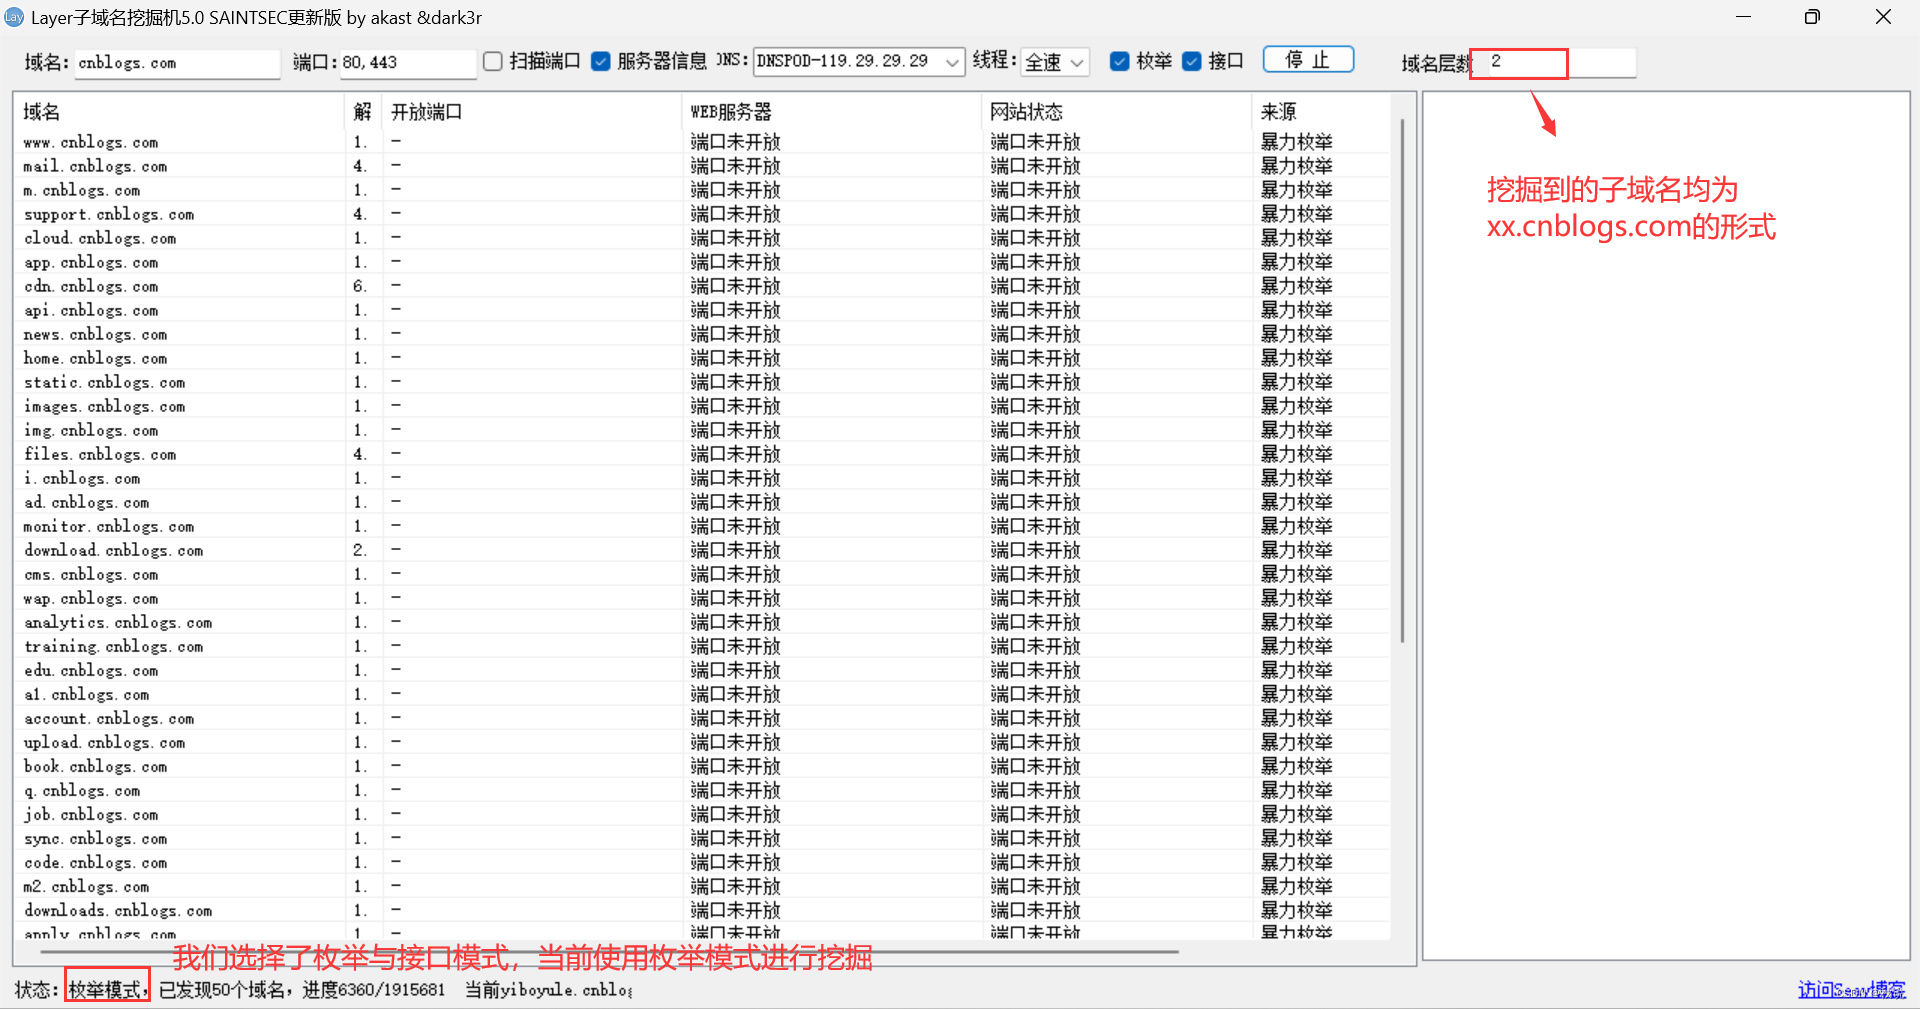Click status text 已发现50个域名
This screenshot has height=1009, width=1920.
click(222, 990)
